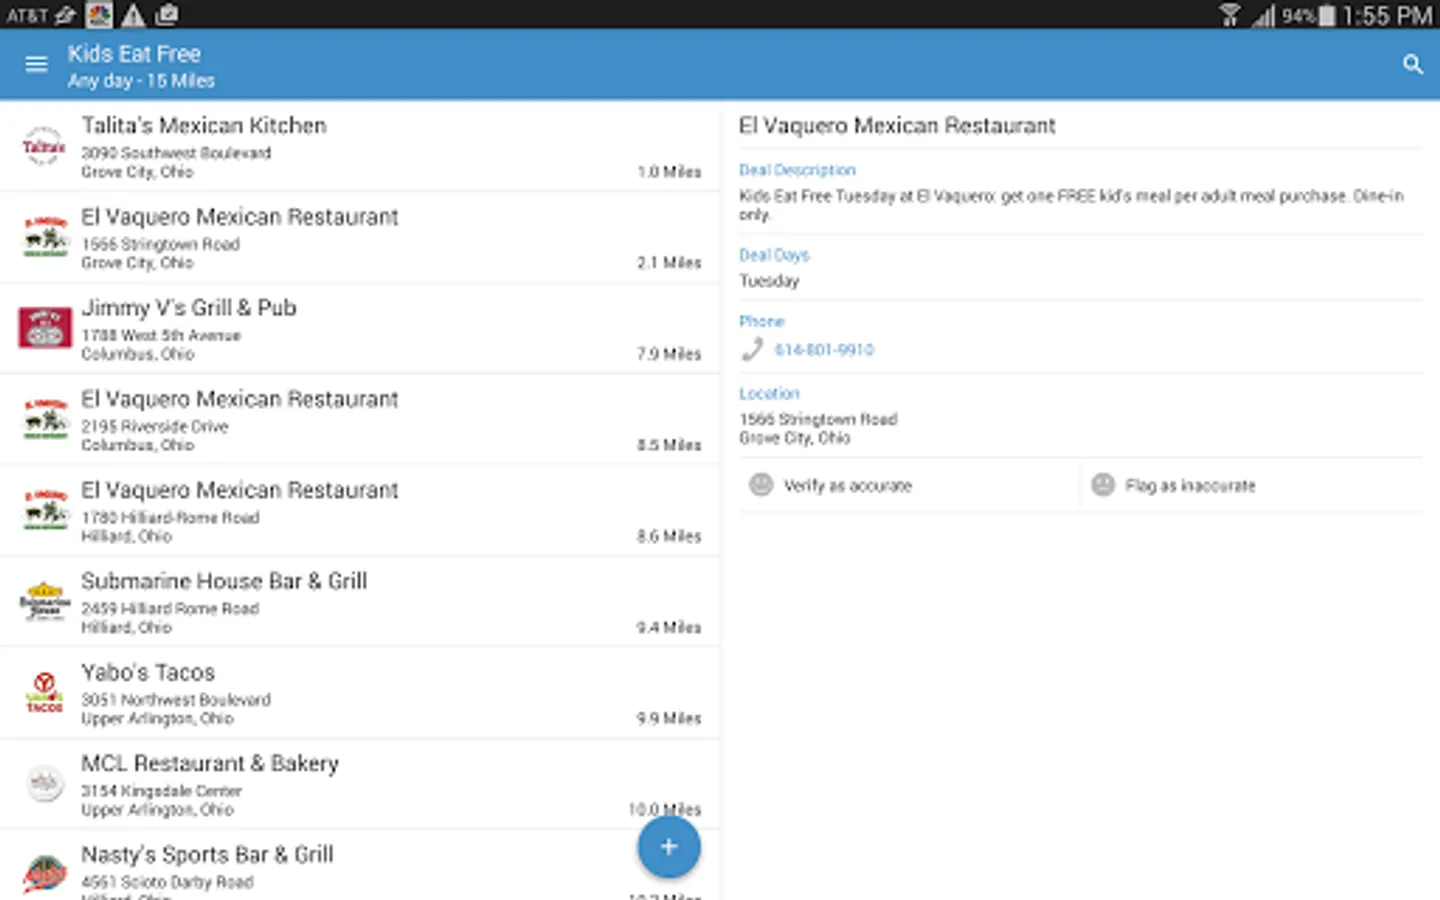
Task: Tap the MCL Restaurant & Bakery logo
Action: click(x=44, y=784)
